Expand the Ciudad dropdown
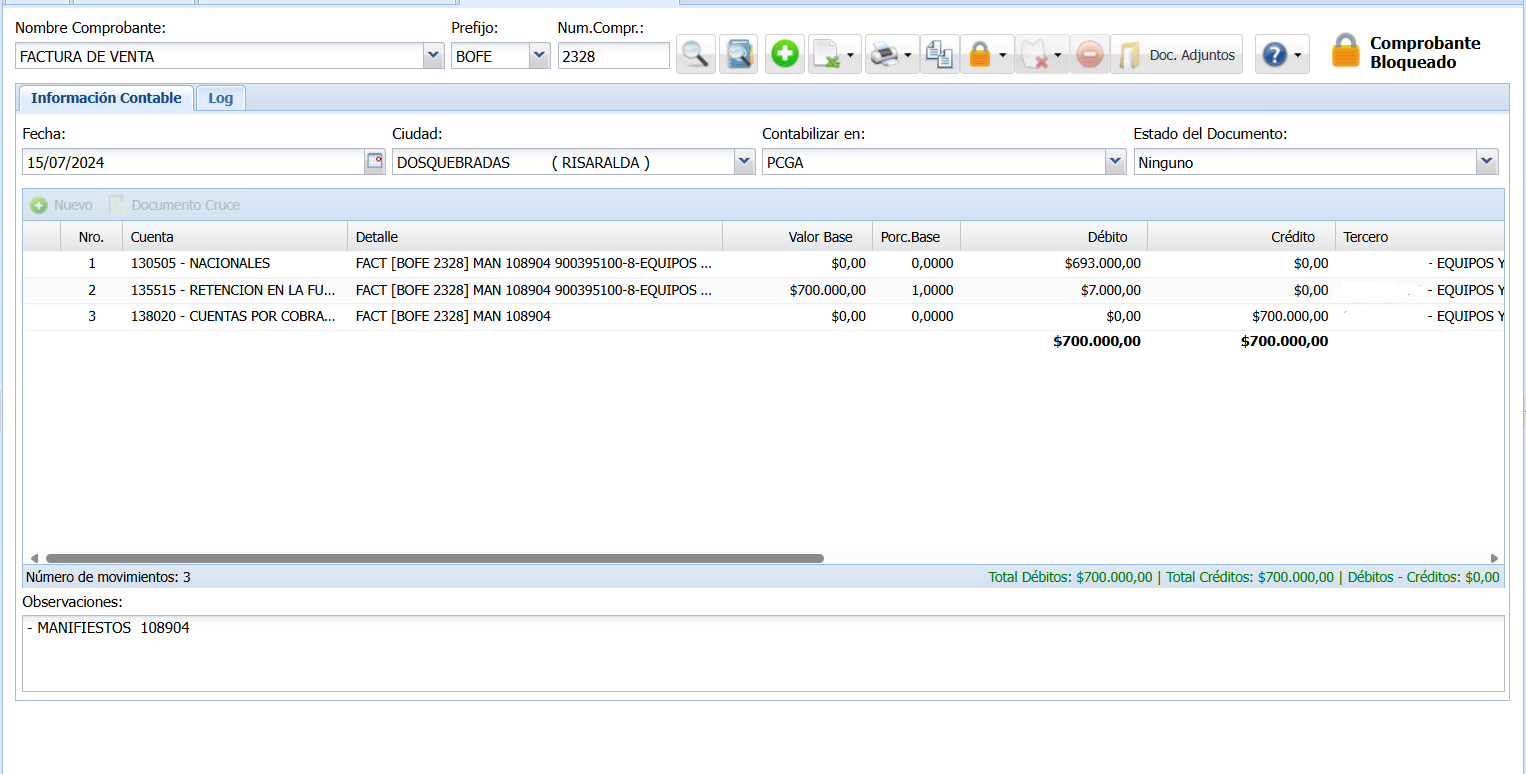This screenshot has width=1526, height=774. tap(744, 162)
